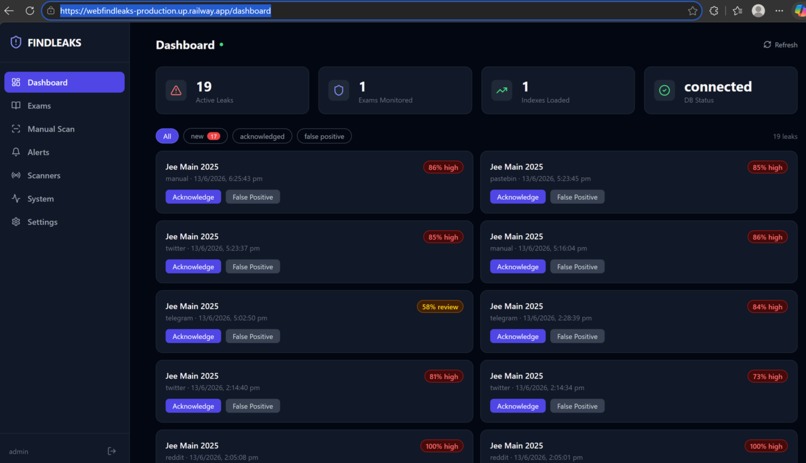Open the Dashboard menu item
The image size is (806, 463).
click(64, 82)
